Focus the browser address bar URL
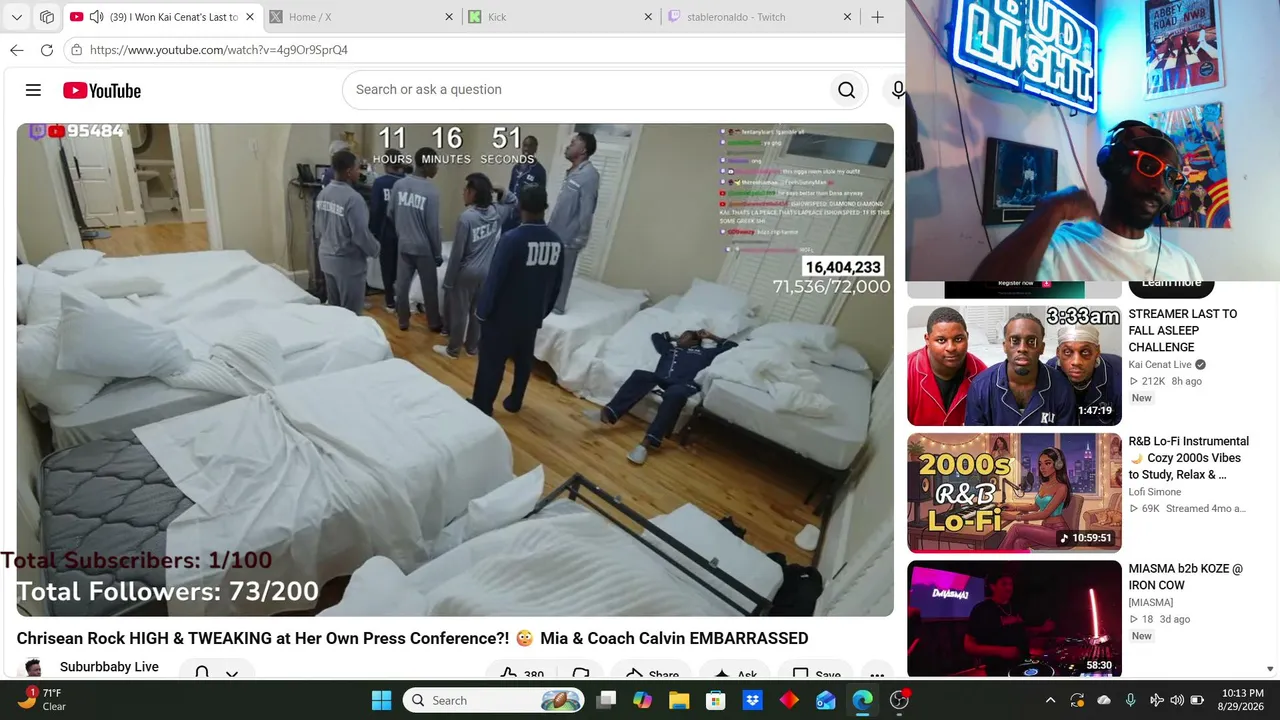Screen dimensions: 1280x720 pos(219,50)
